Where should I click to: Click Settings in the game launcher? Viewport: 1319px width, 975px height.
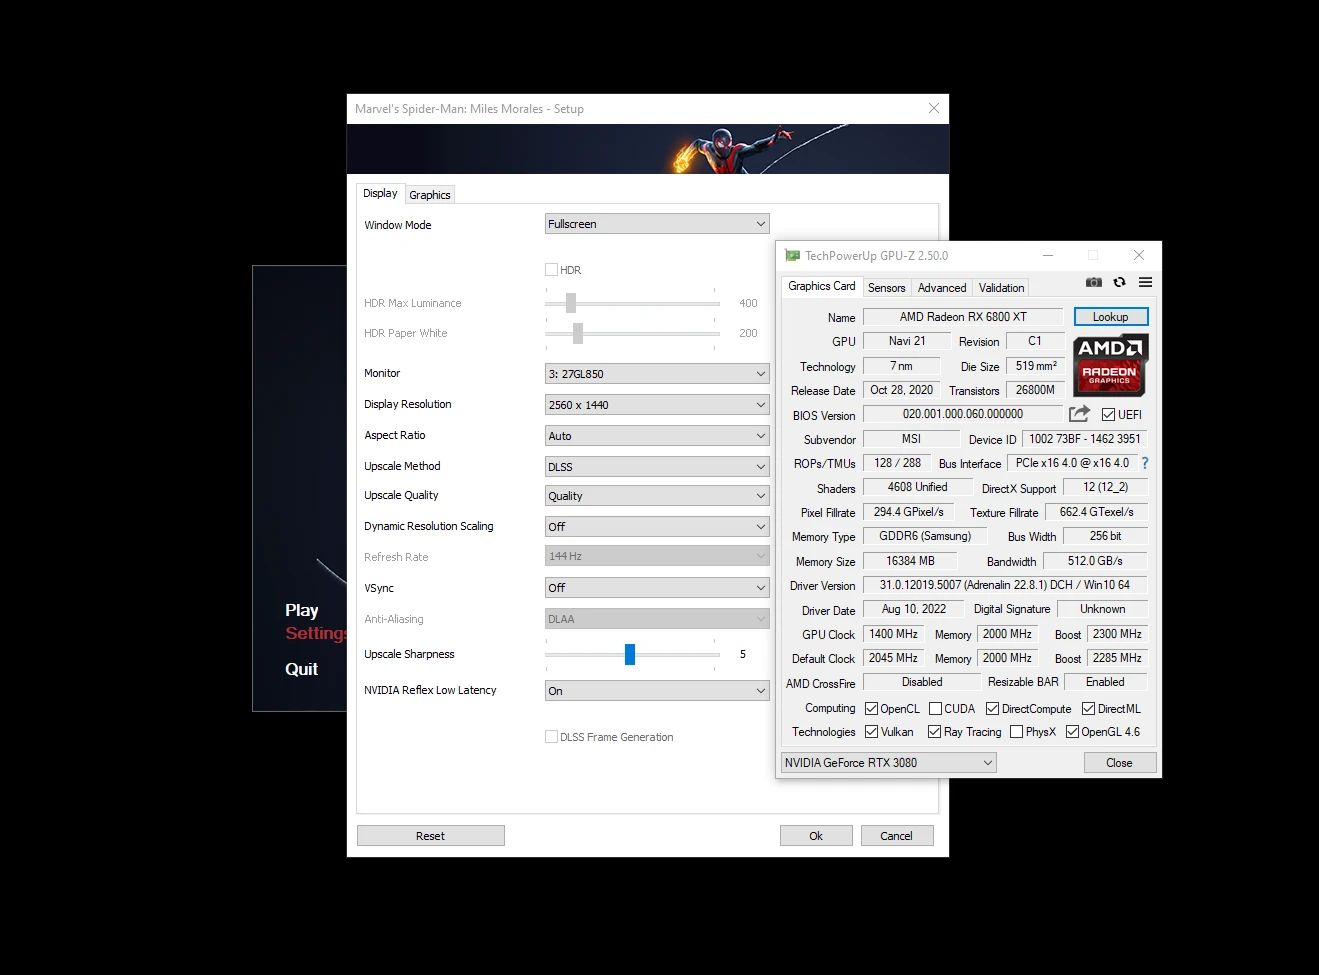click(316, 633)
